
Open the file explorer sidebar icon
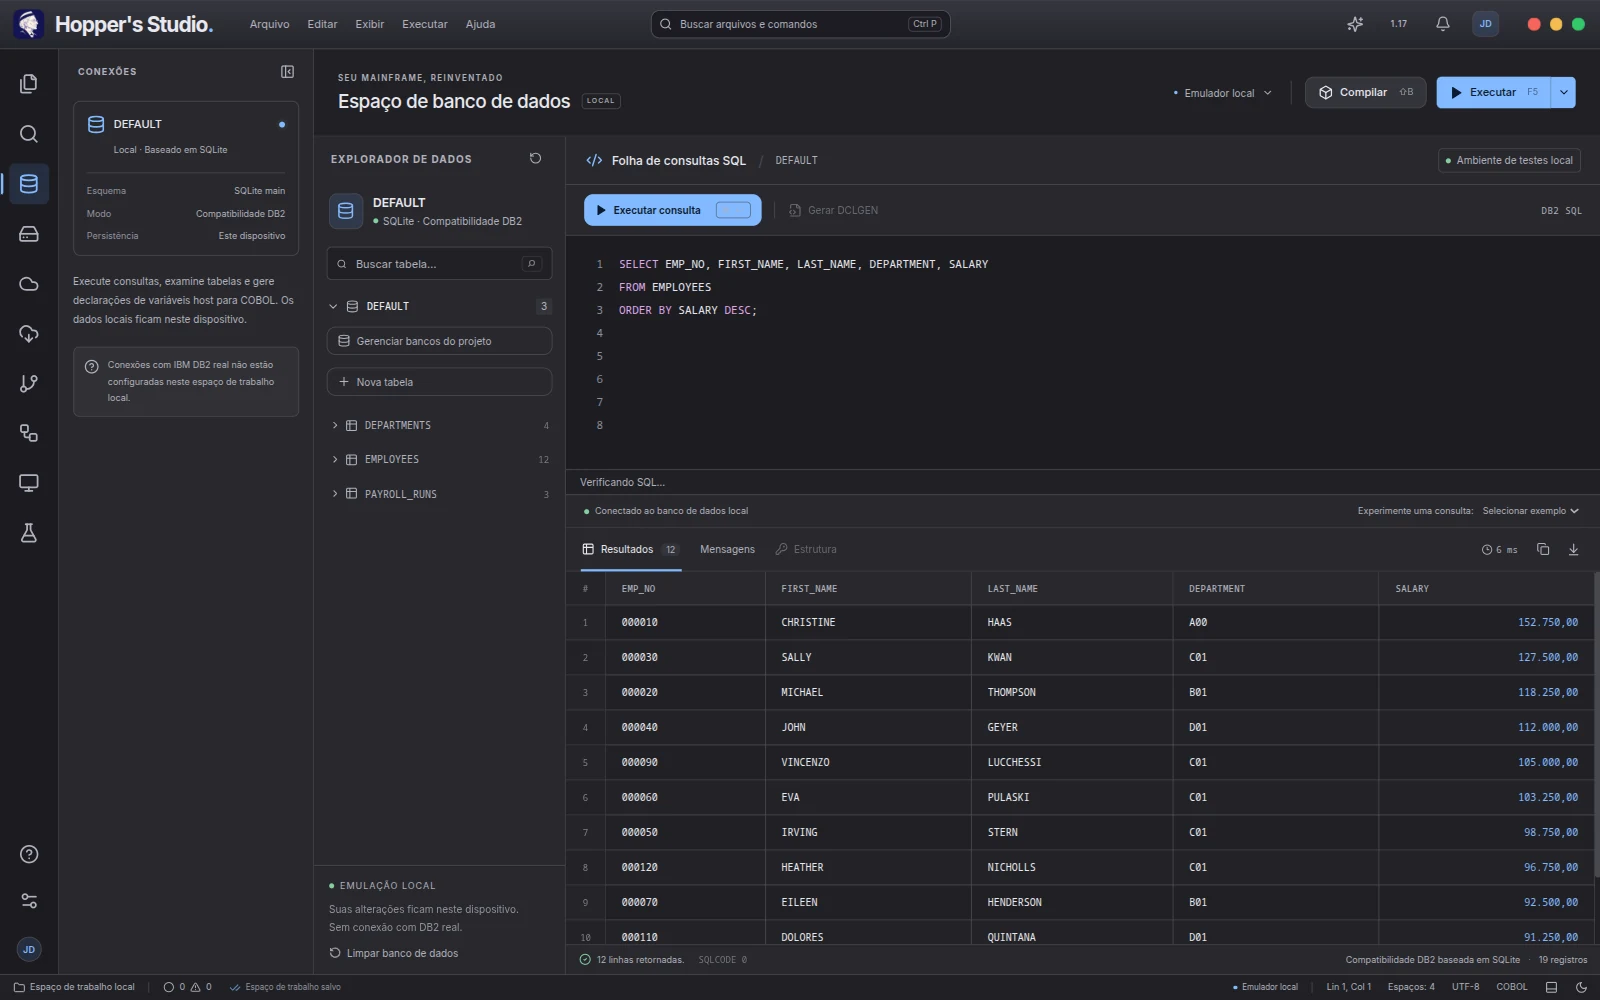(29, 84)
